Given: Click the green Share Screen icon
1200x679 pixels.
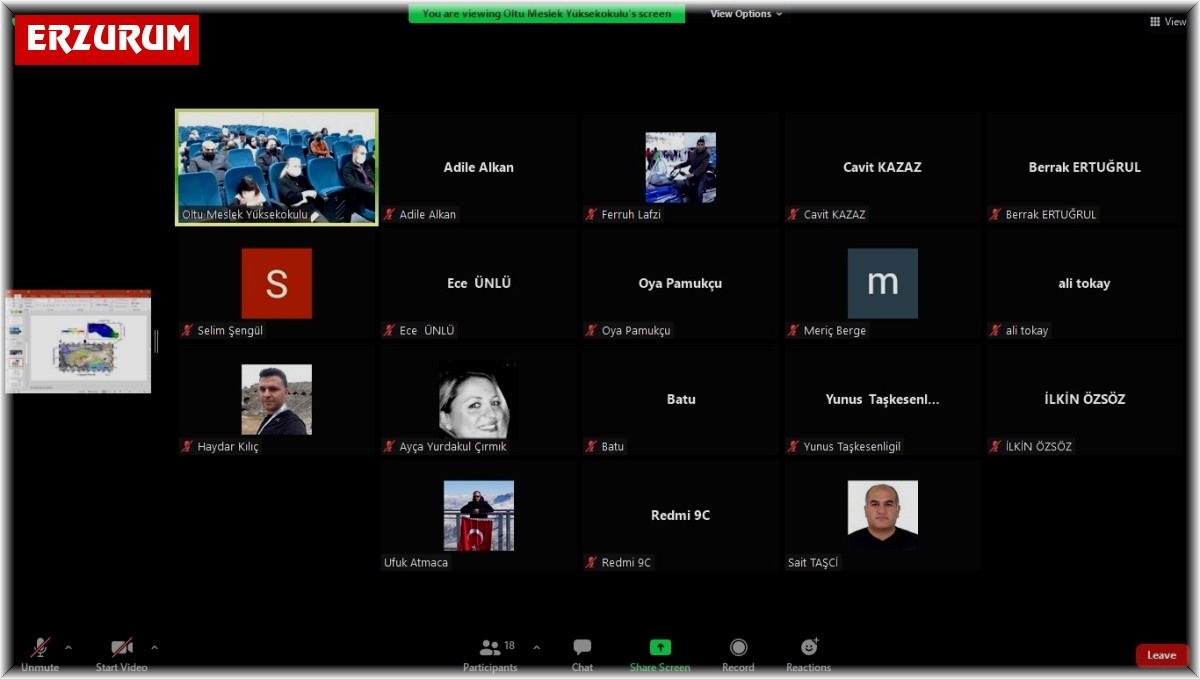Looking at the screenshot, I should pos(660,648).
